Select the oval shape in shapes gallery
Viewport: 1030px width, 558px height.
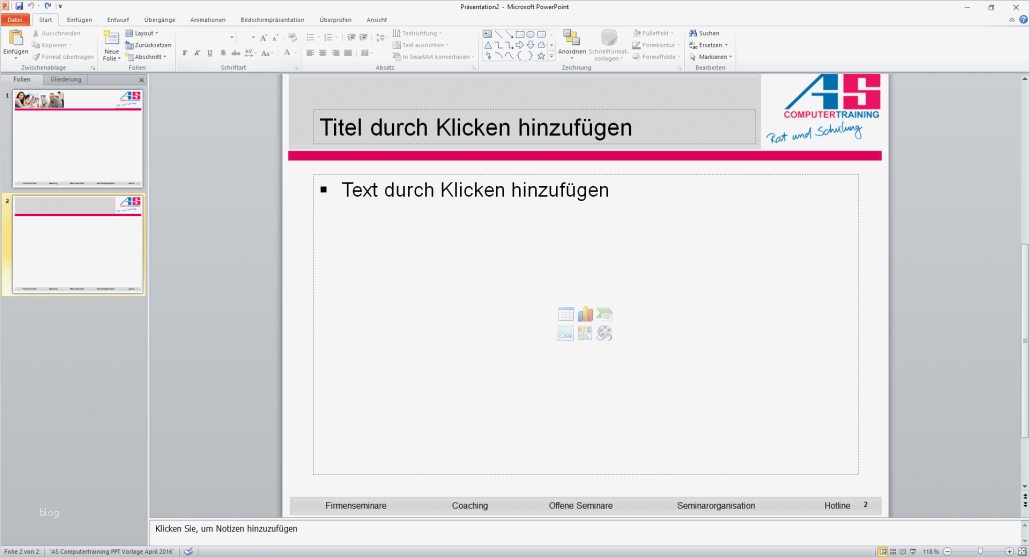click(x=530, y=34)
